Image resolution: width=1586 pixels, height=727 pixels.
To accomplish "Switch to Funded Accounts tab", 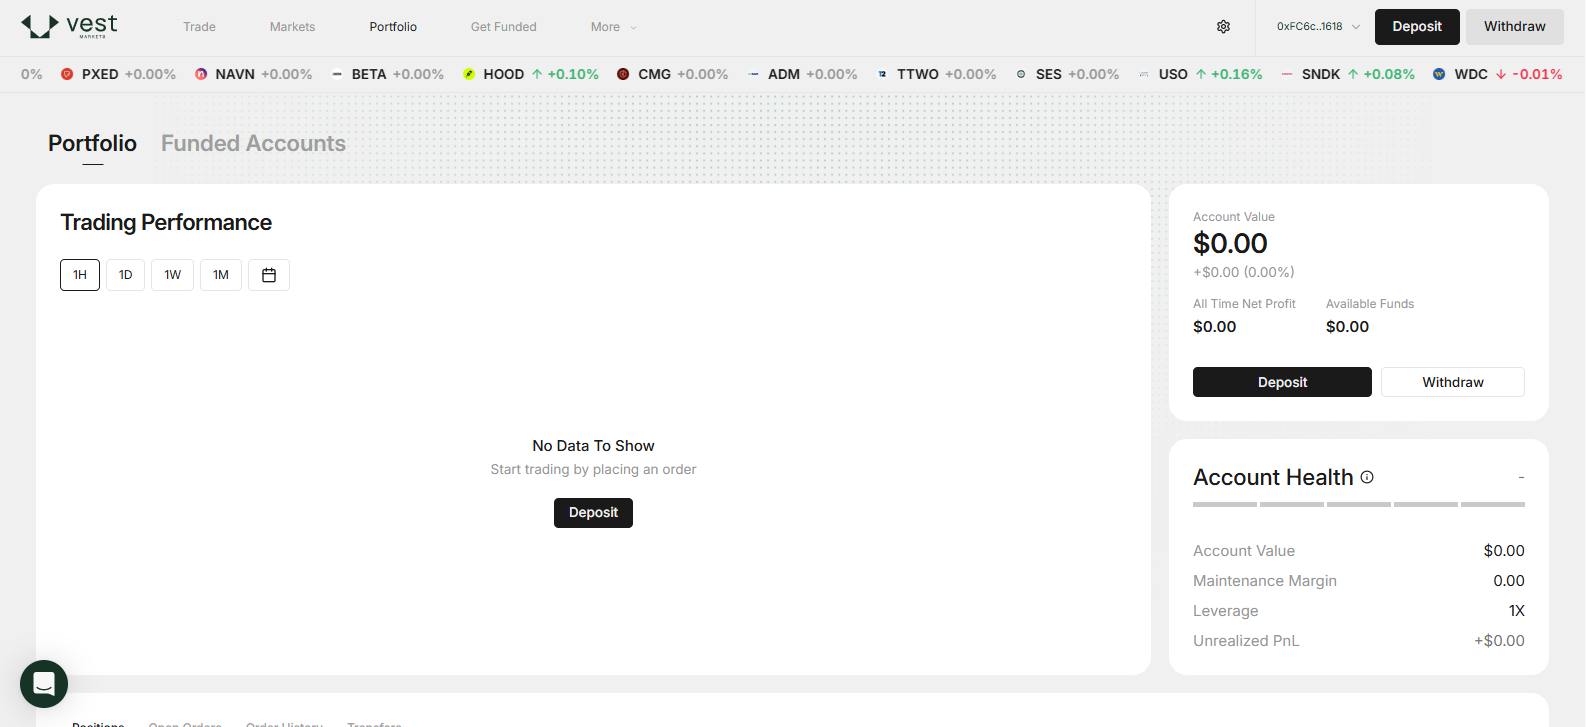I will (x=253, y=143).
